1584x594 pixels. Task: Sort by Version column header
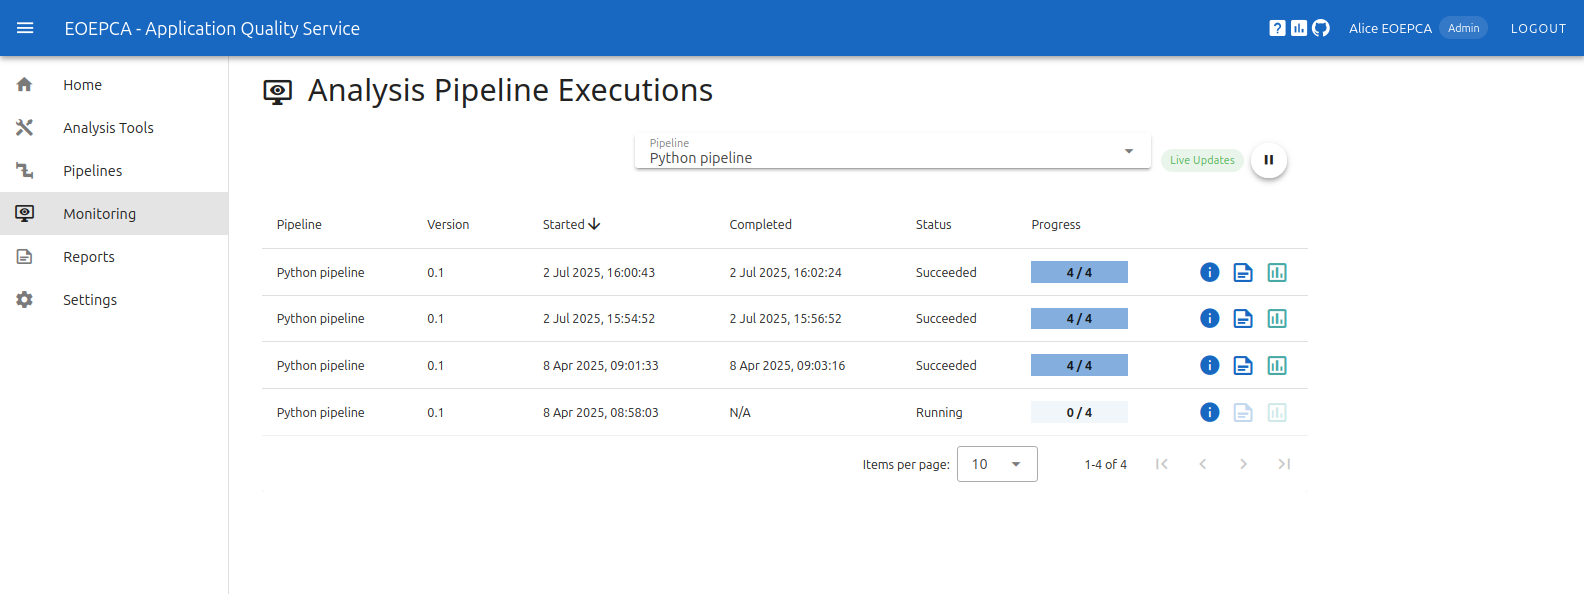click(x=448, y=225)
